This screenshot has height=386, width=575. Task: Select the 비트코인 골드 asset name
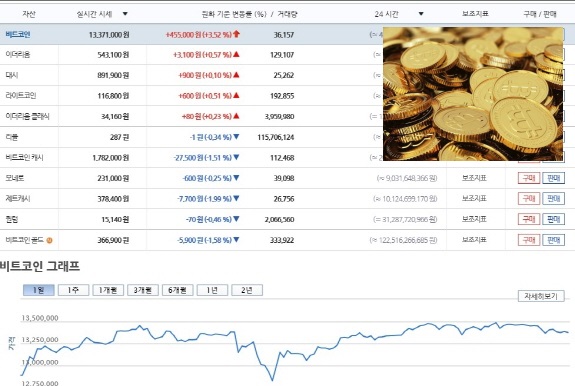point(25,240)
